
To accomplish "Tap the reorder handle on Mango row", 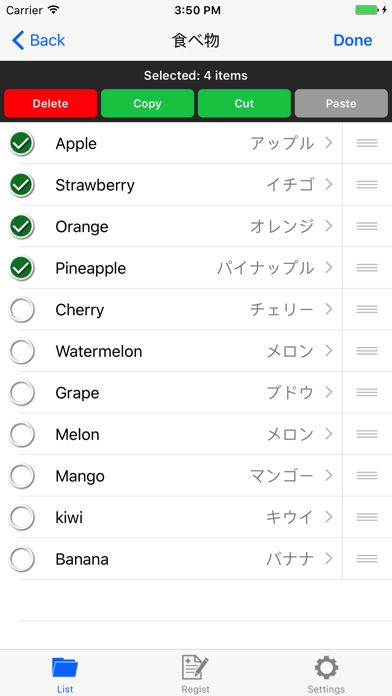I will [x=367, y=475].
